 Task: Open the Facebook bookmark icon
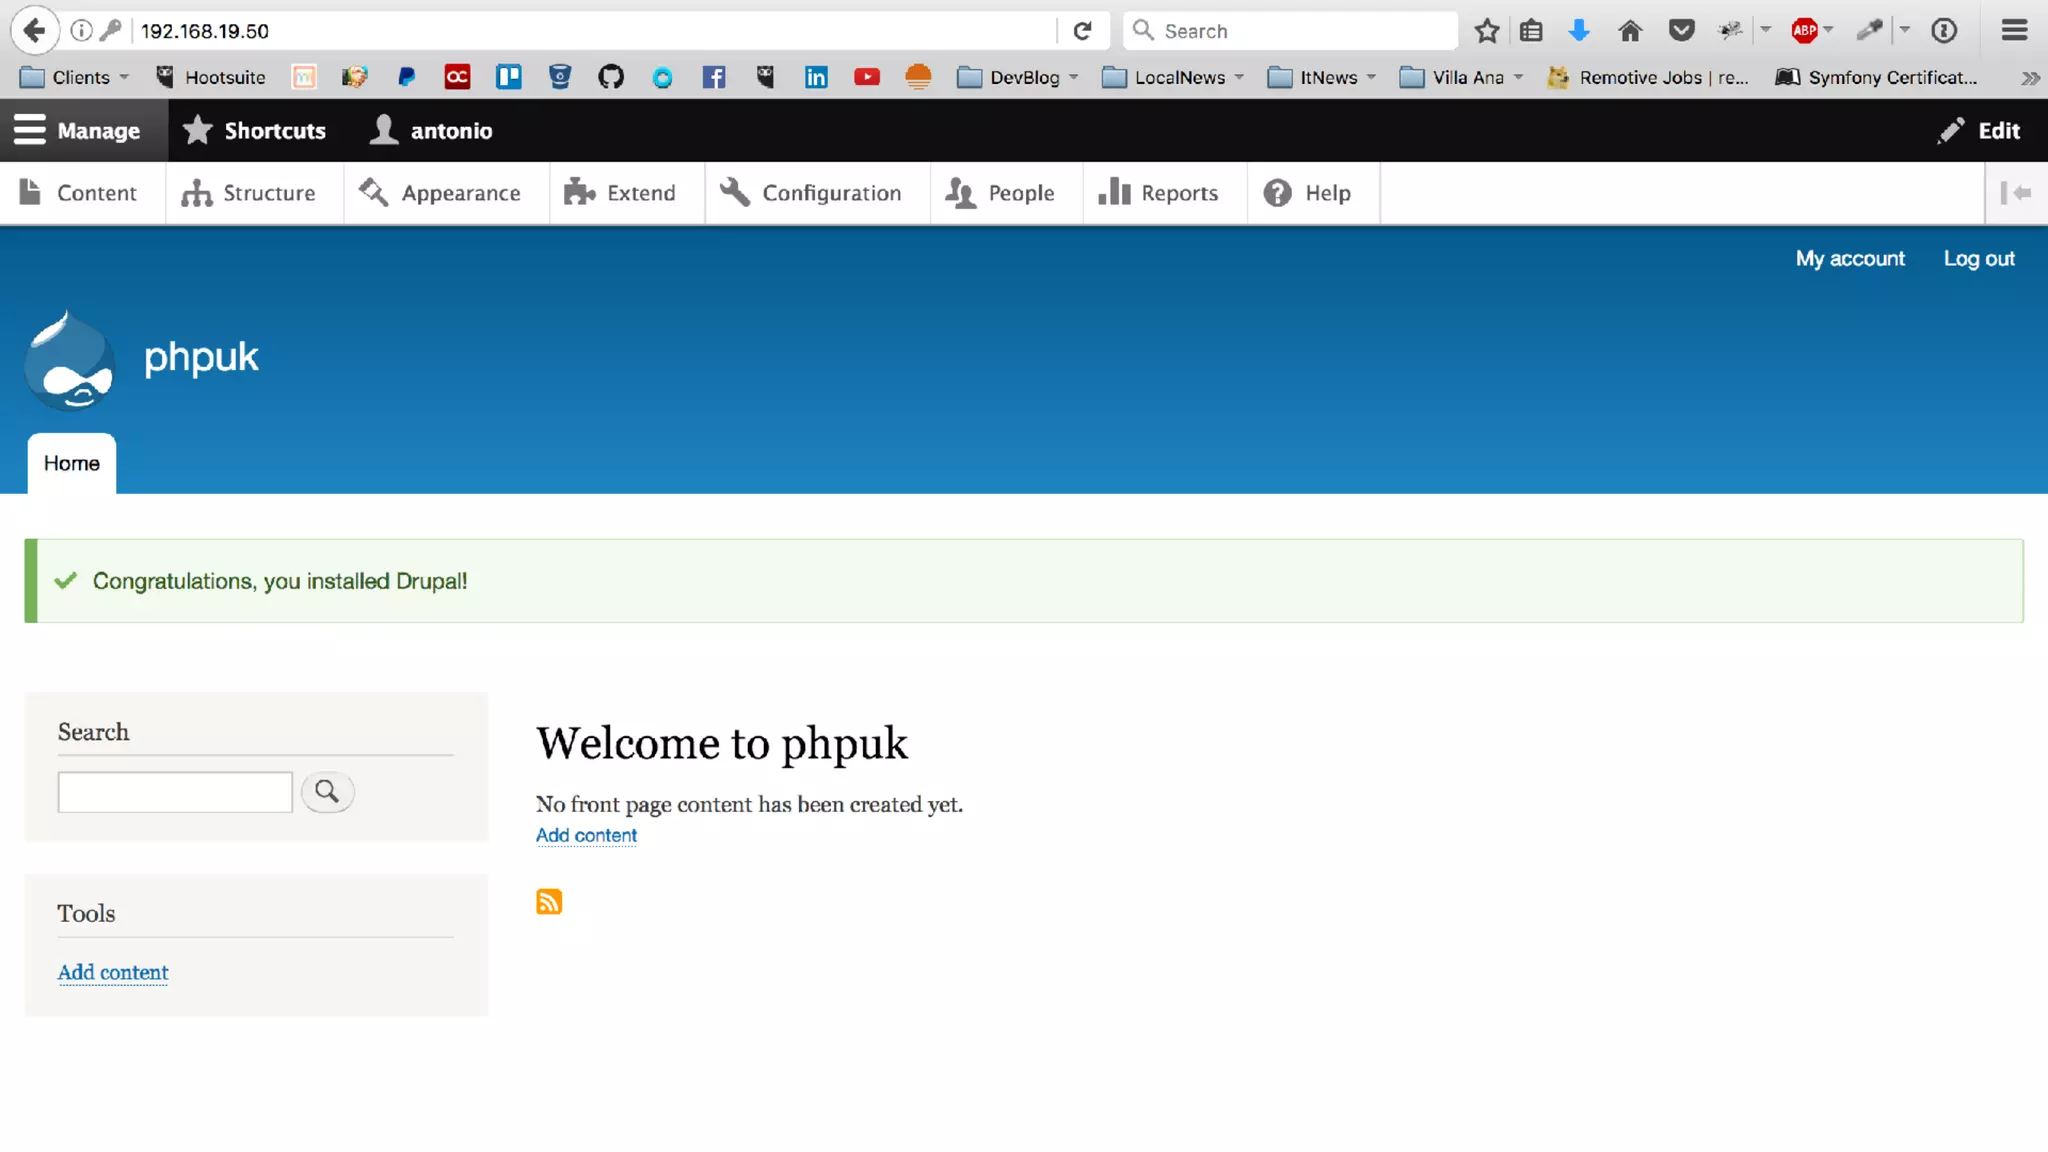(x=713, y=77)
